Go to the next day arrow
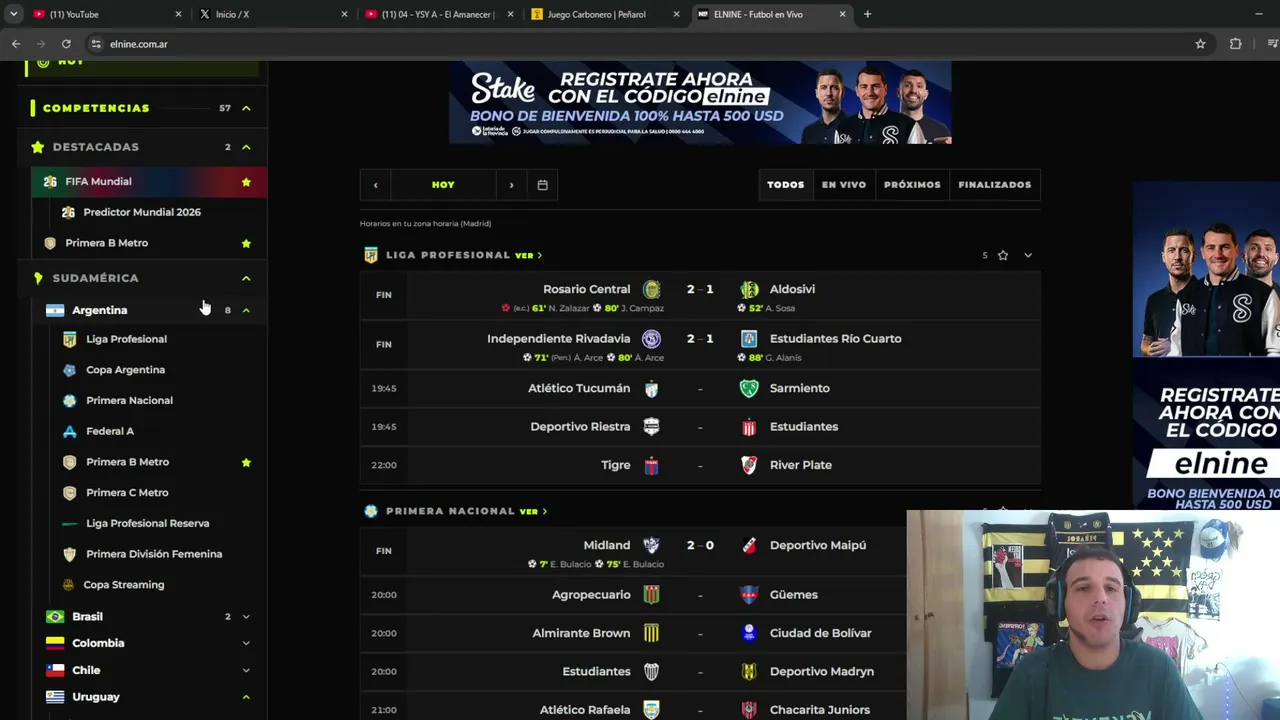Viewport: 1280px width, 720px height. click(511, 185)
